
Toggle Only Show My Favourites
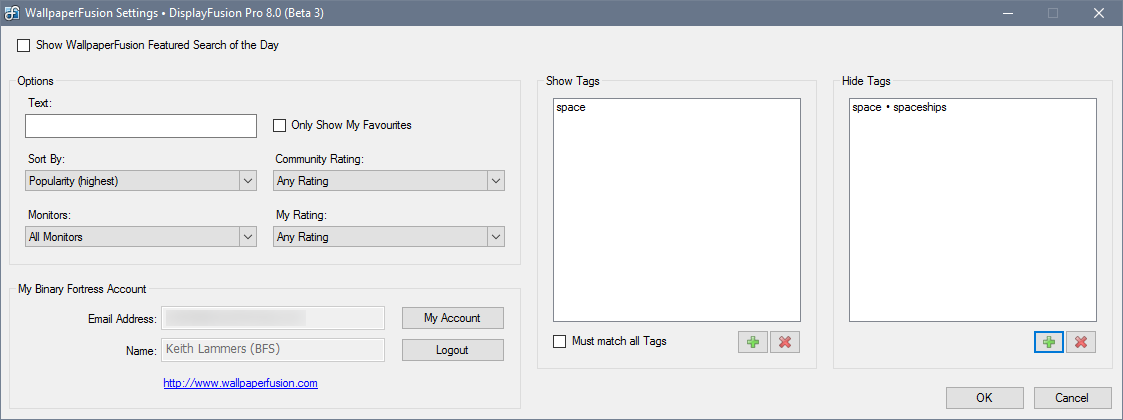click(x=280, y=126)
